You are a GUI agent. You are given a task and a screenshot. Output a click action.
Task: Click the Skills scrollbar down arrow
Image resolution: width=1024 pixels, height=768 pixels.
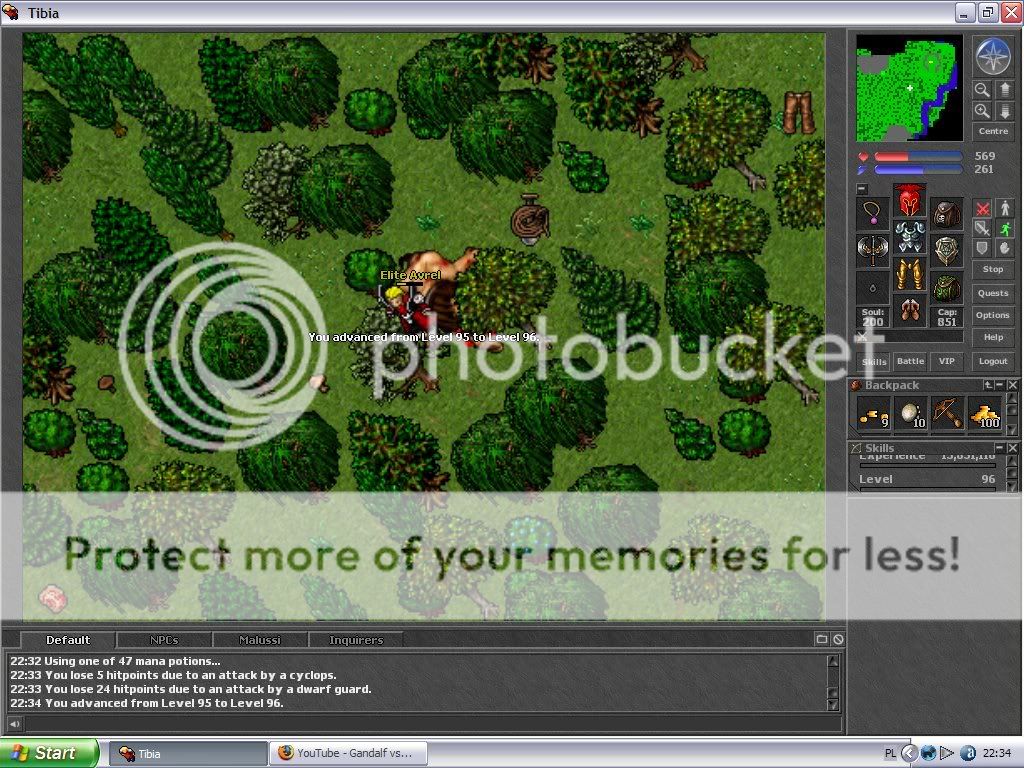[1012, 487]
